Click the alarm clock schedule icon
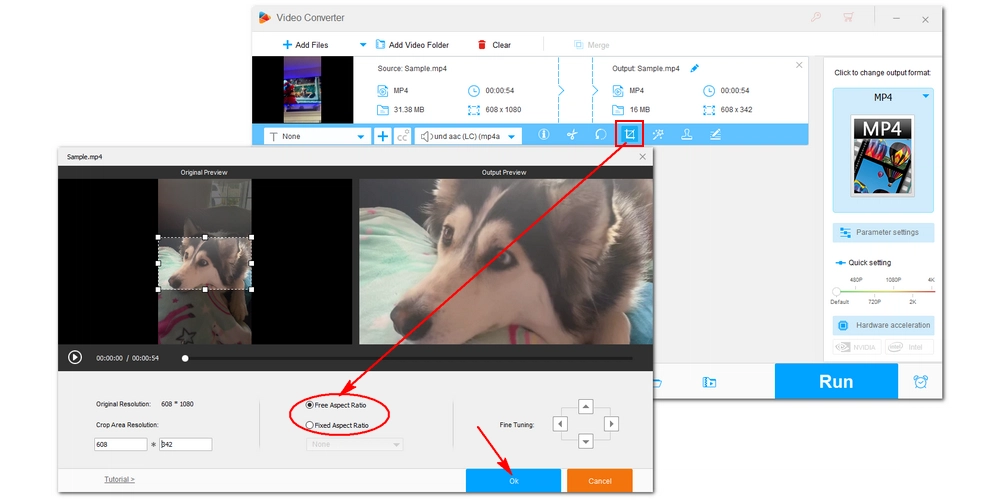 click(x=920, y=381)
